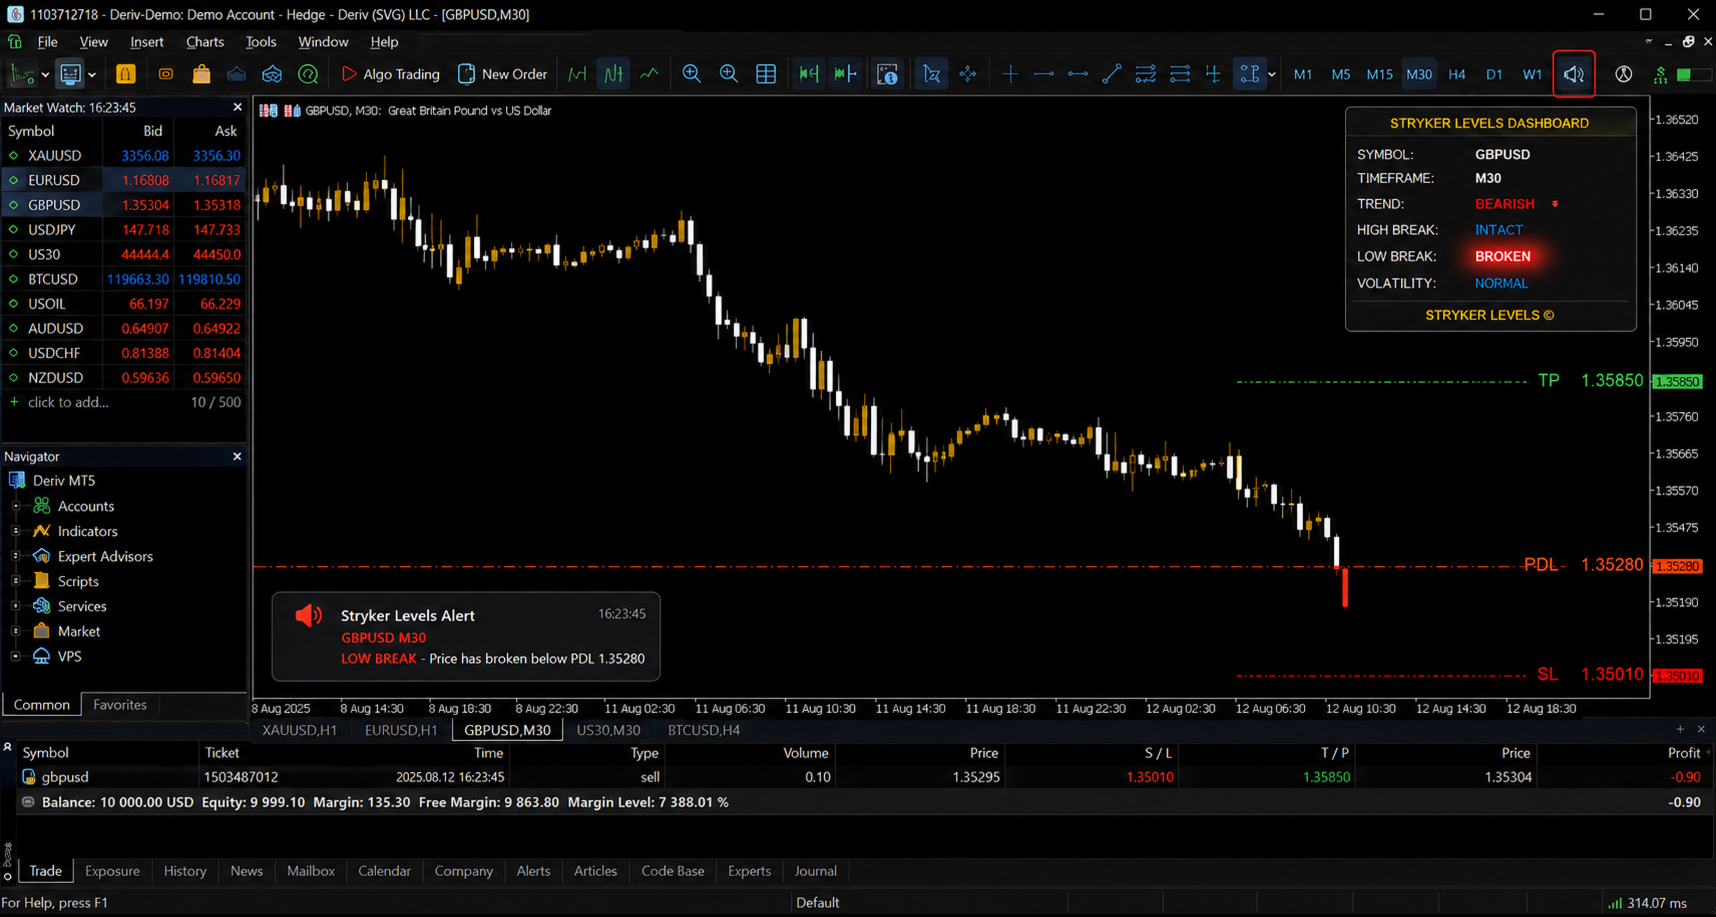Screen dimensions: 1716x917
Task: Click the VPS cloud icon in Navigator
Action: [x=42, y=656]
